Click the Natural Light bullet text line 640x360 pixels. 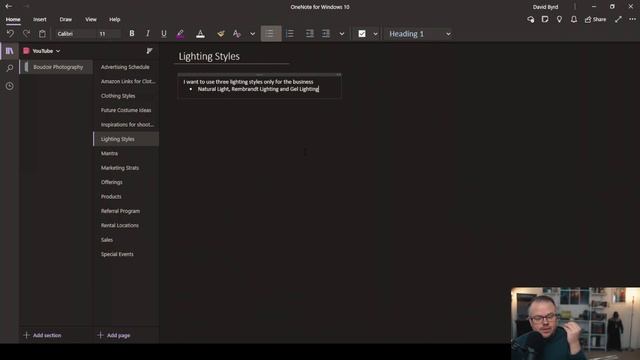click(x=258, y=89)
